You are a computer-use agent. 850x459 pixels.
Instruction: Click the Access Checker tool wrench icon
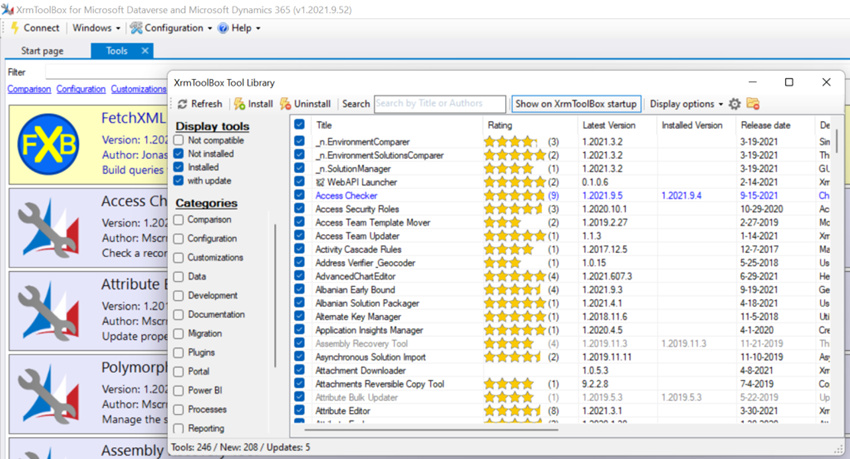[x=48, y=227]
